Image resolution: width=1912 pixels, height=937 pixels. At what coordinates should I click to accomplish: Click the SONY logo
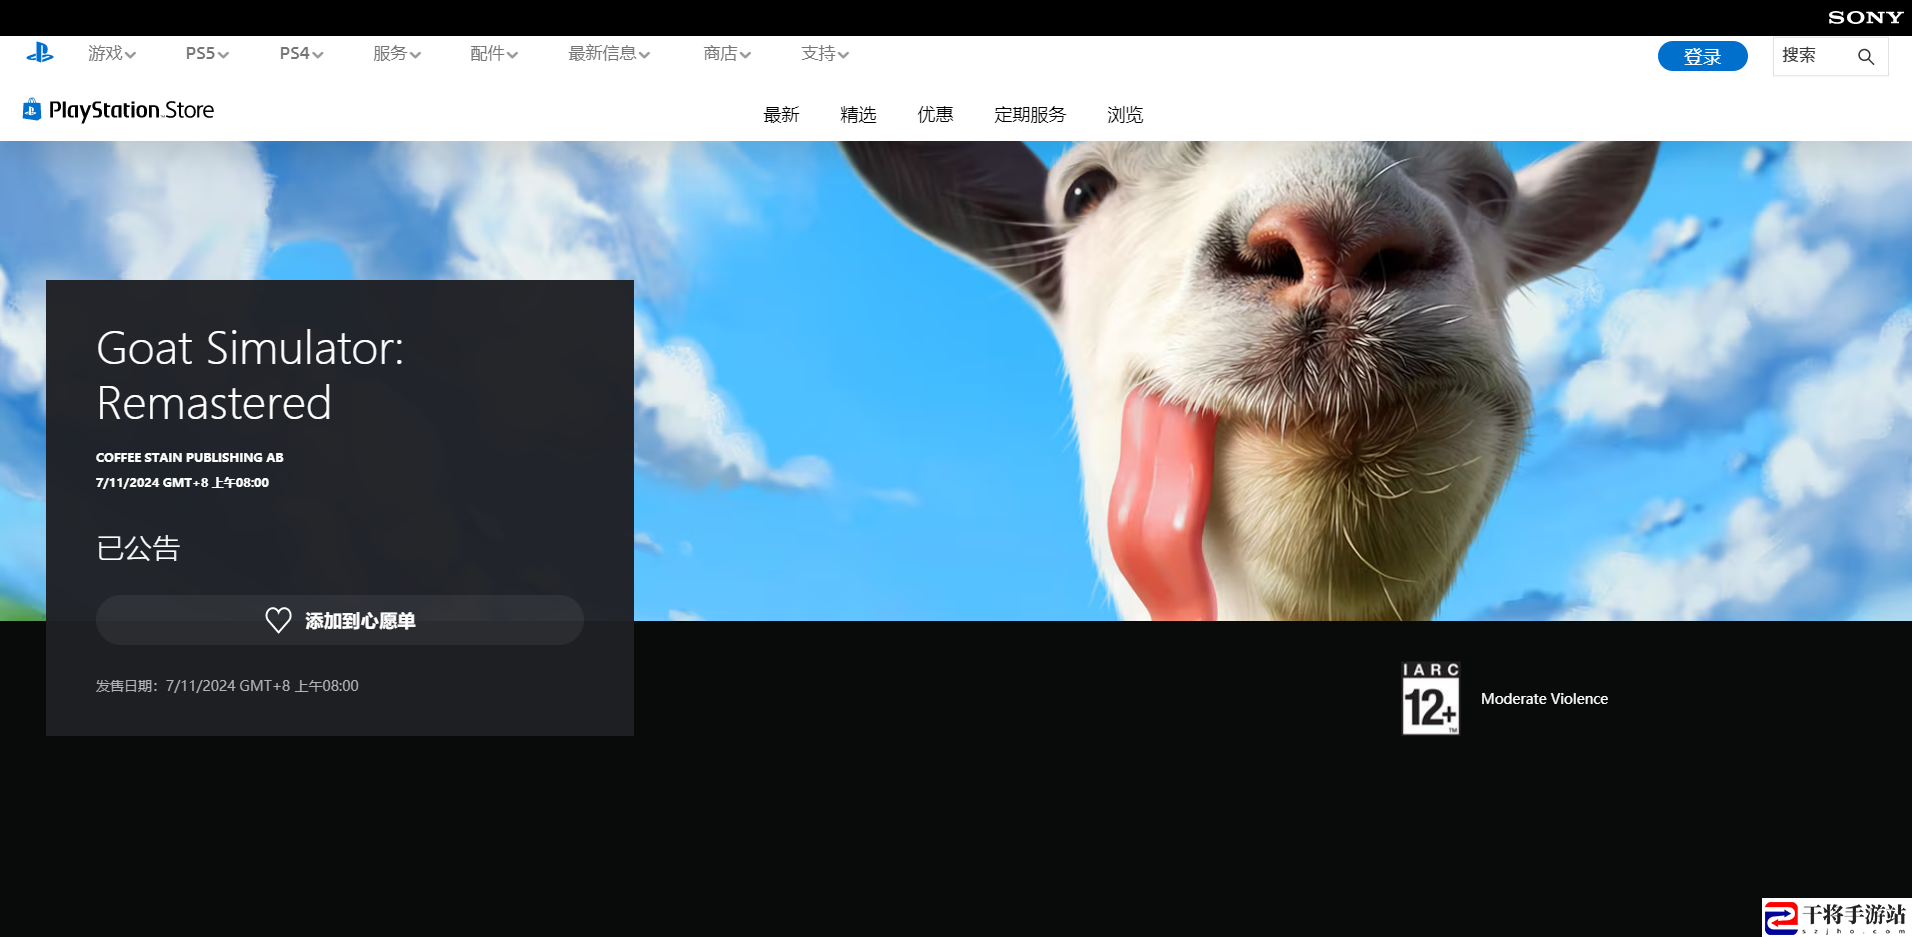point(1865,17)
